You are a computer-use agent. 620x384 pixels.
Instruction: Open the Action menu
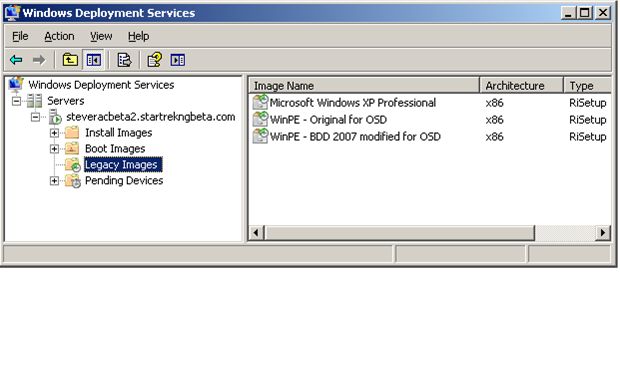pos(59,36)
